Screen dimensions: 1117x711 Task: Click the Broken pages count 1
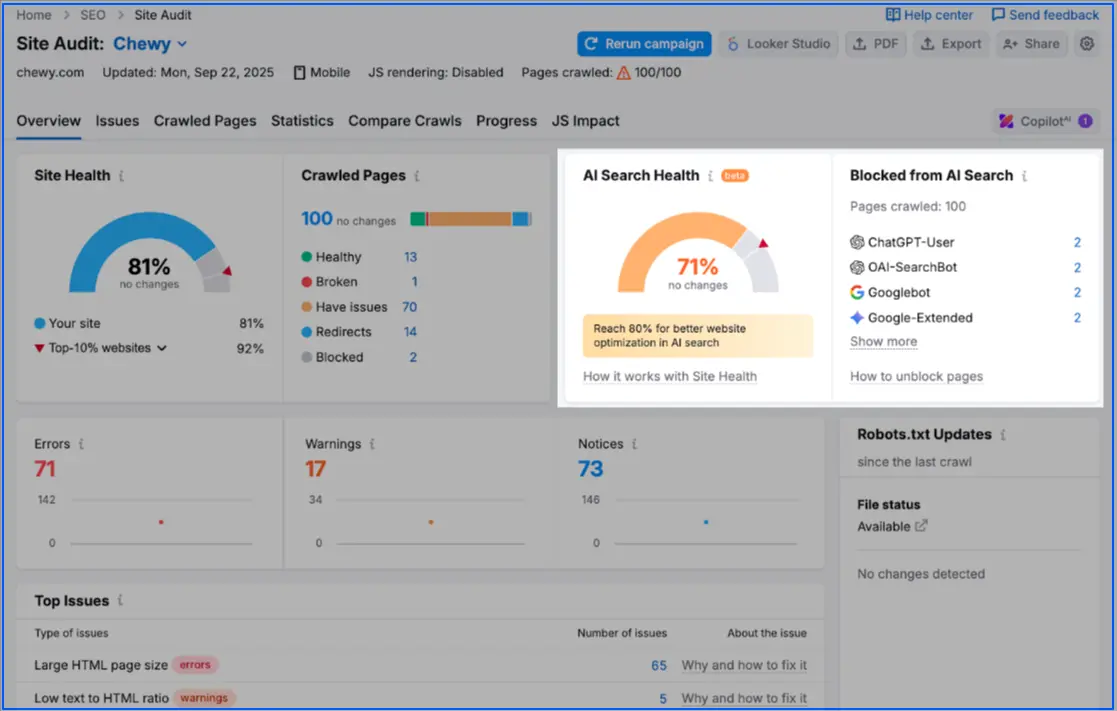tap(414, 282)
